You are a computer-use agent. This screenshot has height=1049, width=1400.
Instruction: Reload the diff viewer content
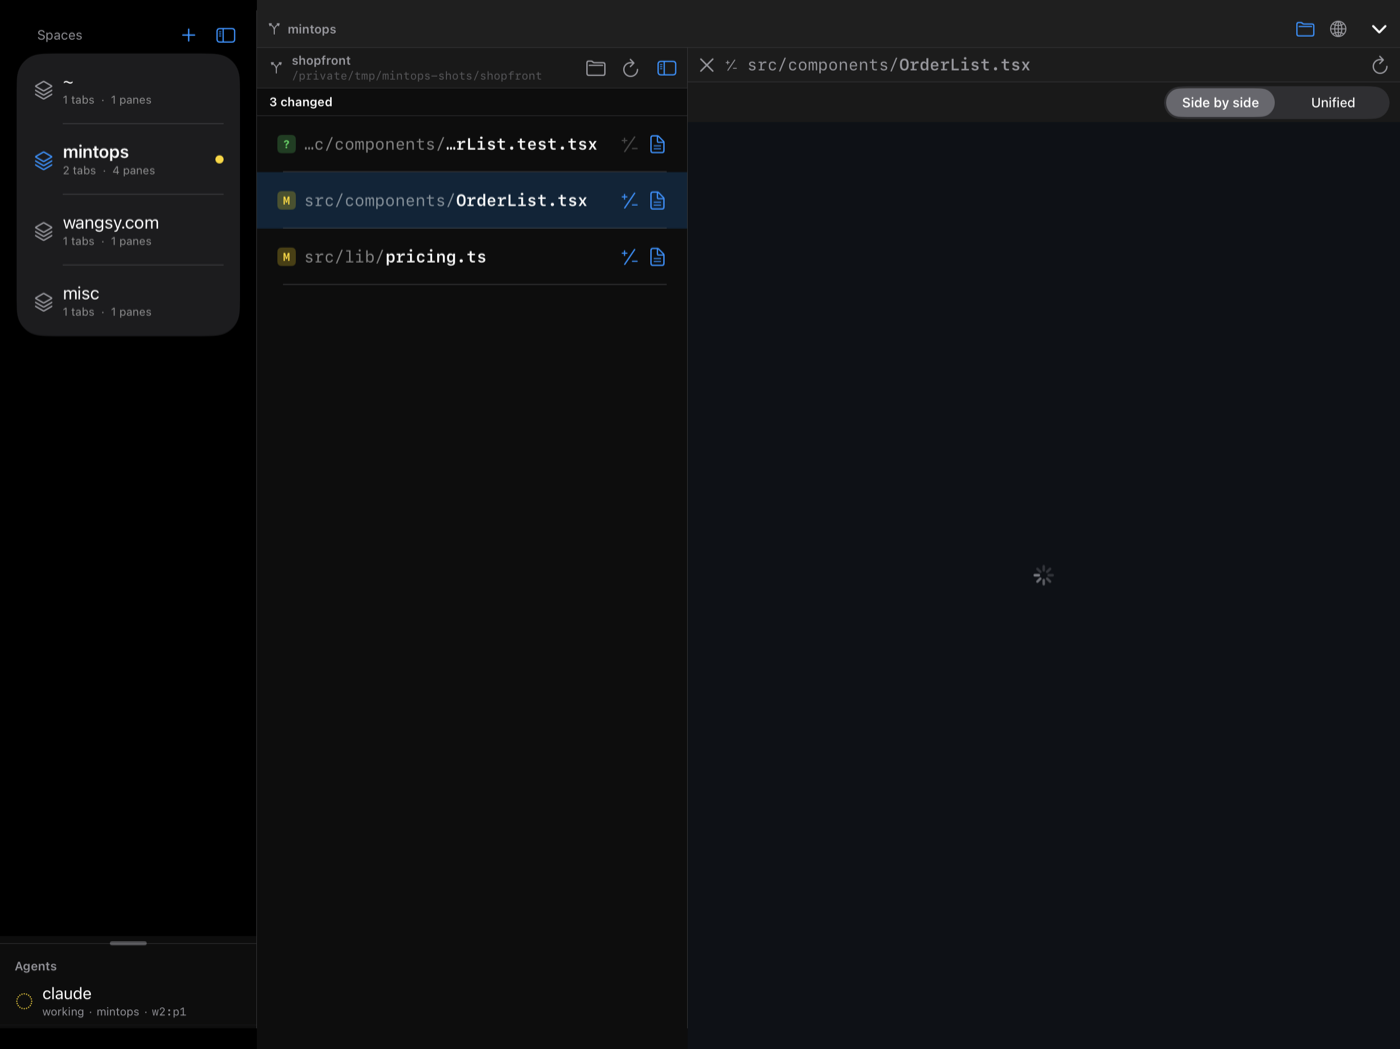1380,65
